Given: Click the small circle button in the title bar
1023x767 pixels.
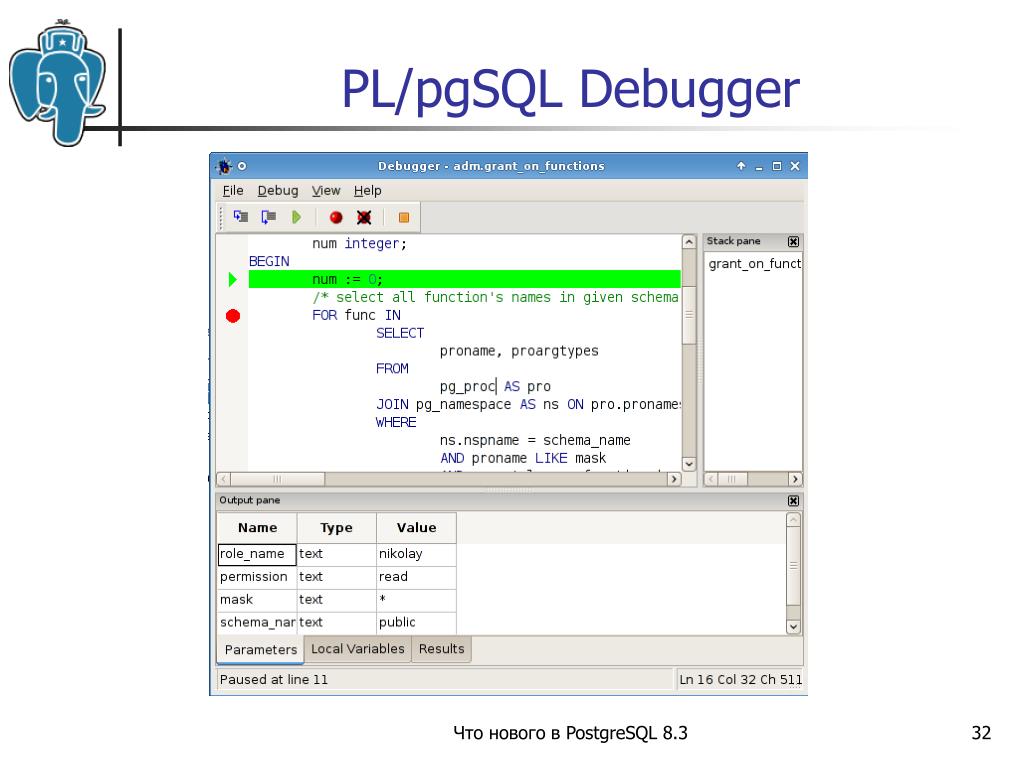Looking at the screenshot, I should 242,166.
